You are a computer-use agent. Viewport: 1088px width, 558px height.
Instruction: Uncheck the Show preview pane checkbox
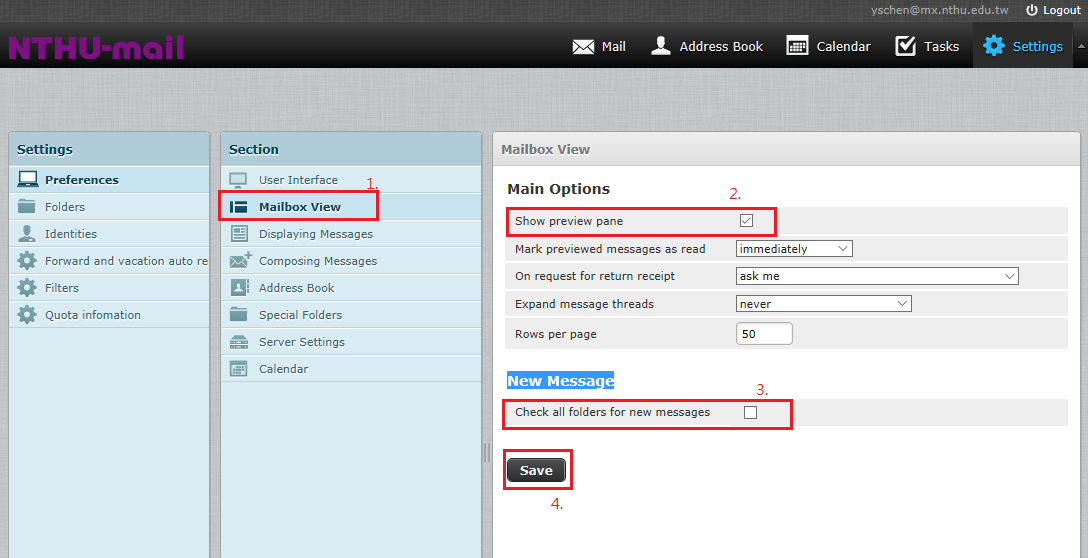(x=746, y=221)
